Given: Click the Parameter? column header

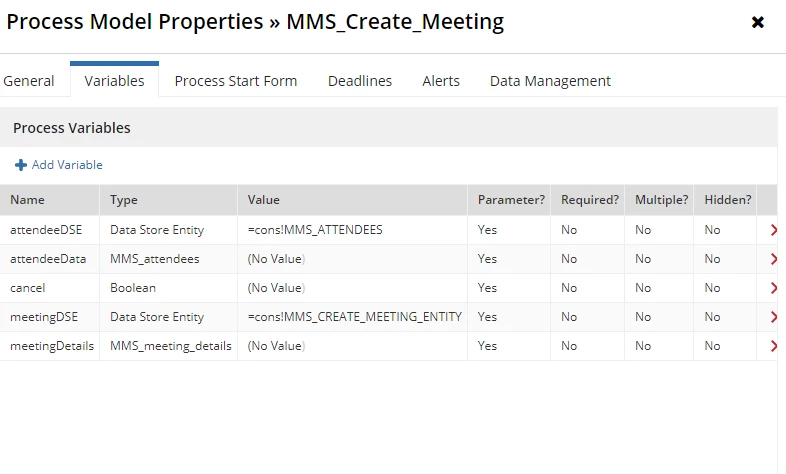Looking at the screenshot, I should pyautogui.click(x=509, y=200).
